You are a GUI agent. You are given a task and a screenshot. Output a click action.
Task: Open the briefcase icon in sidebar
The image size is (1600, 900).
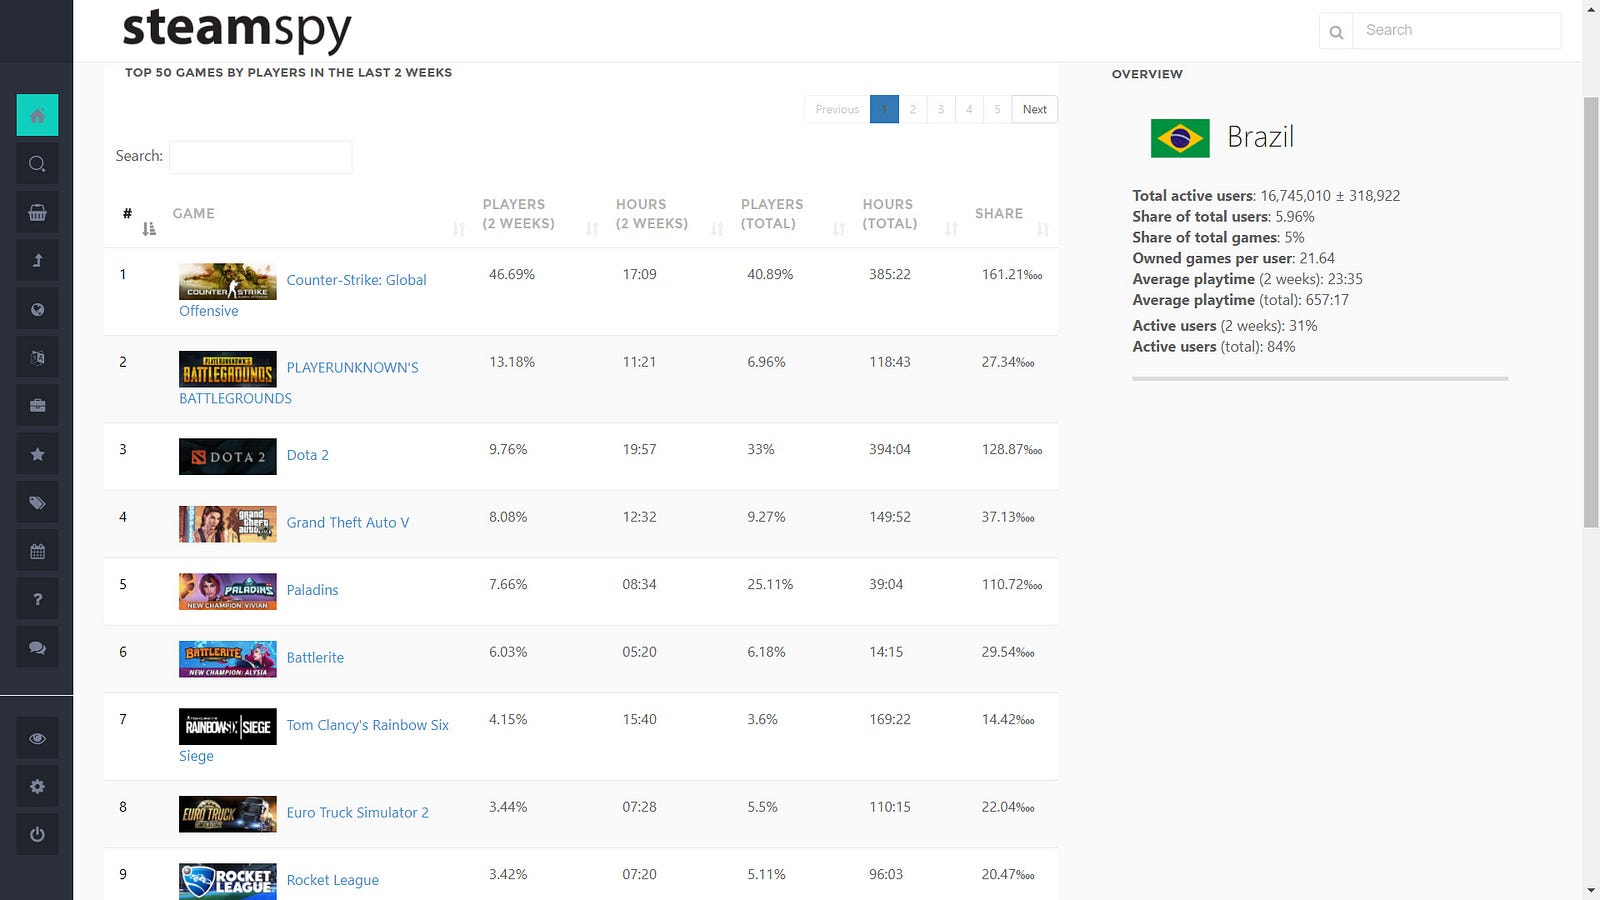[37, 405]
